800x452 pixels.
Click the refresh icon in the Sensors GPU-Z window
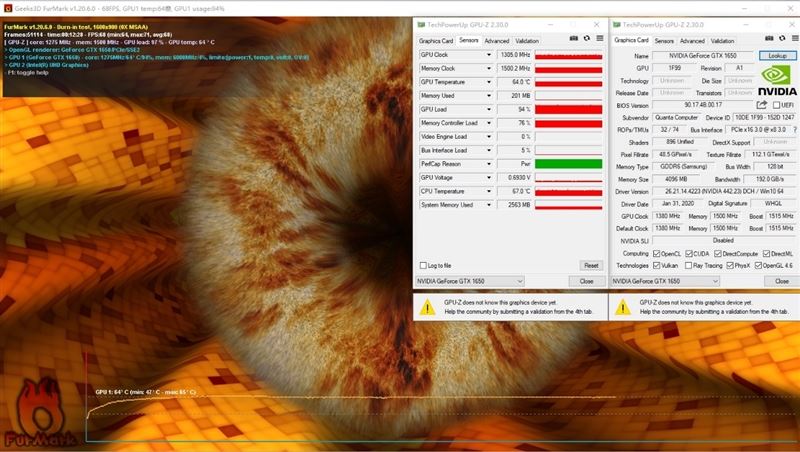tap(587, 38)
